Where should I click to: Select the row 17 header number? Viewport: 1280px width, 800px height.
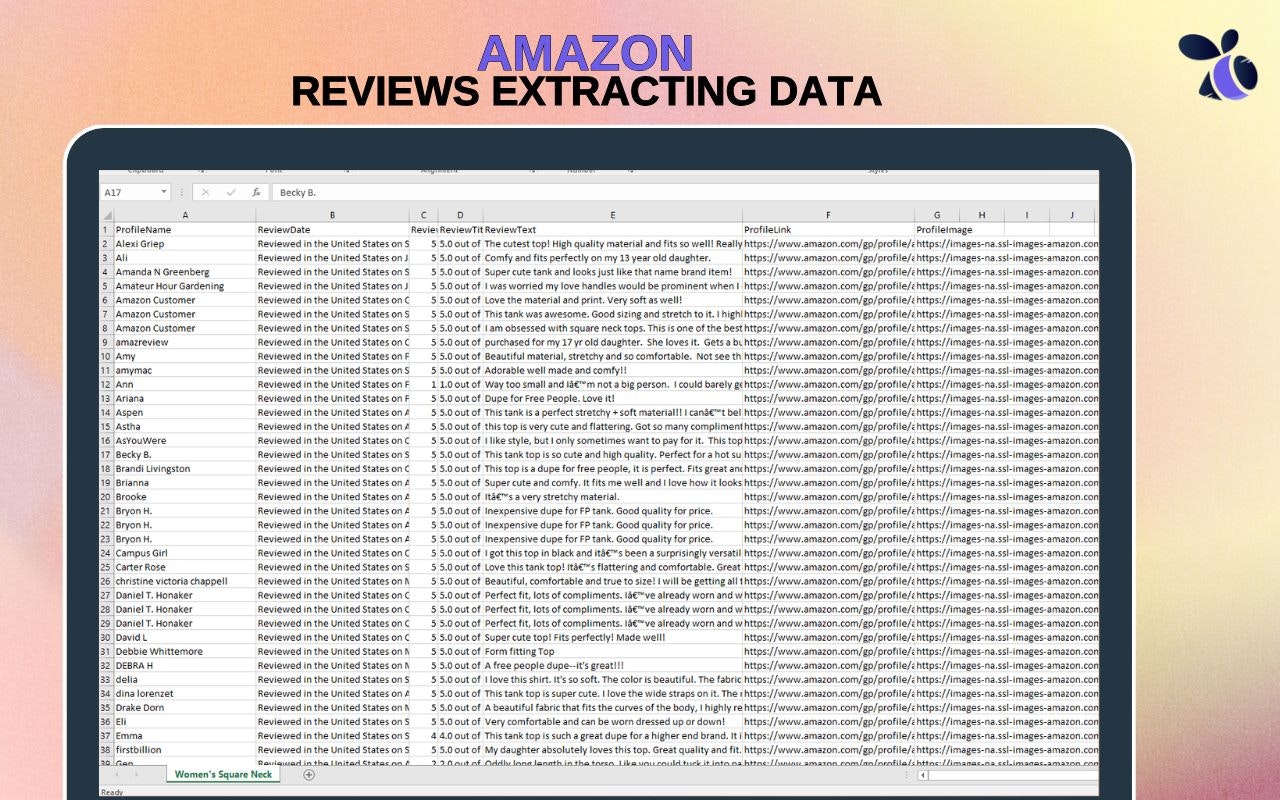106,454
